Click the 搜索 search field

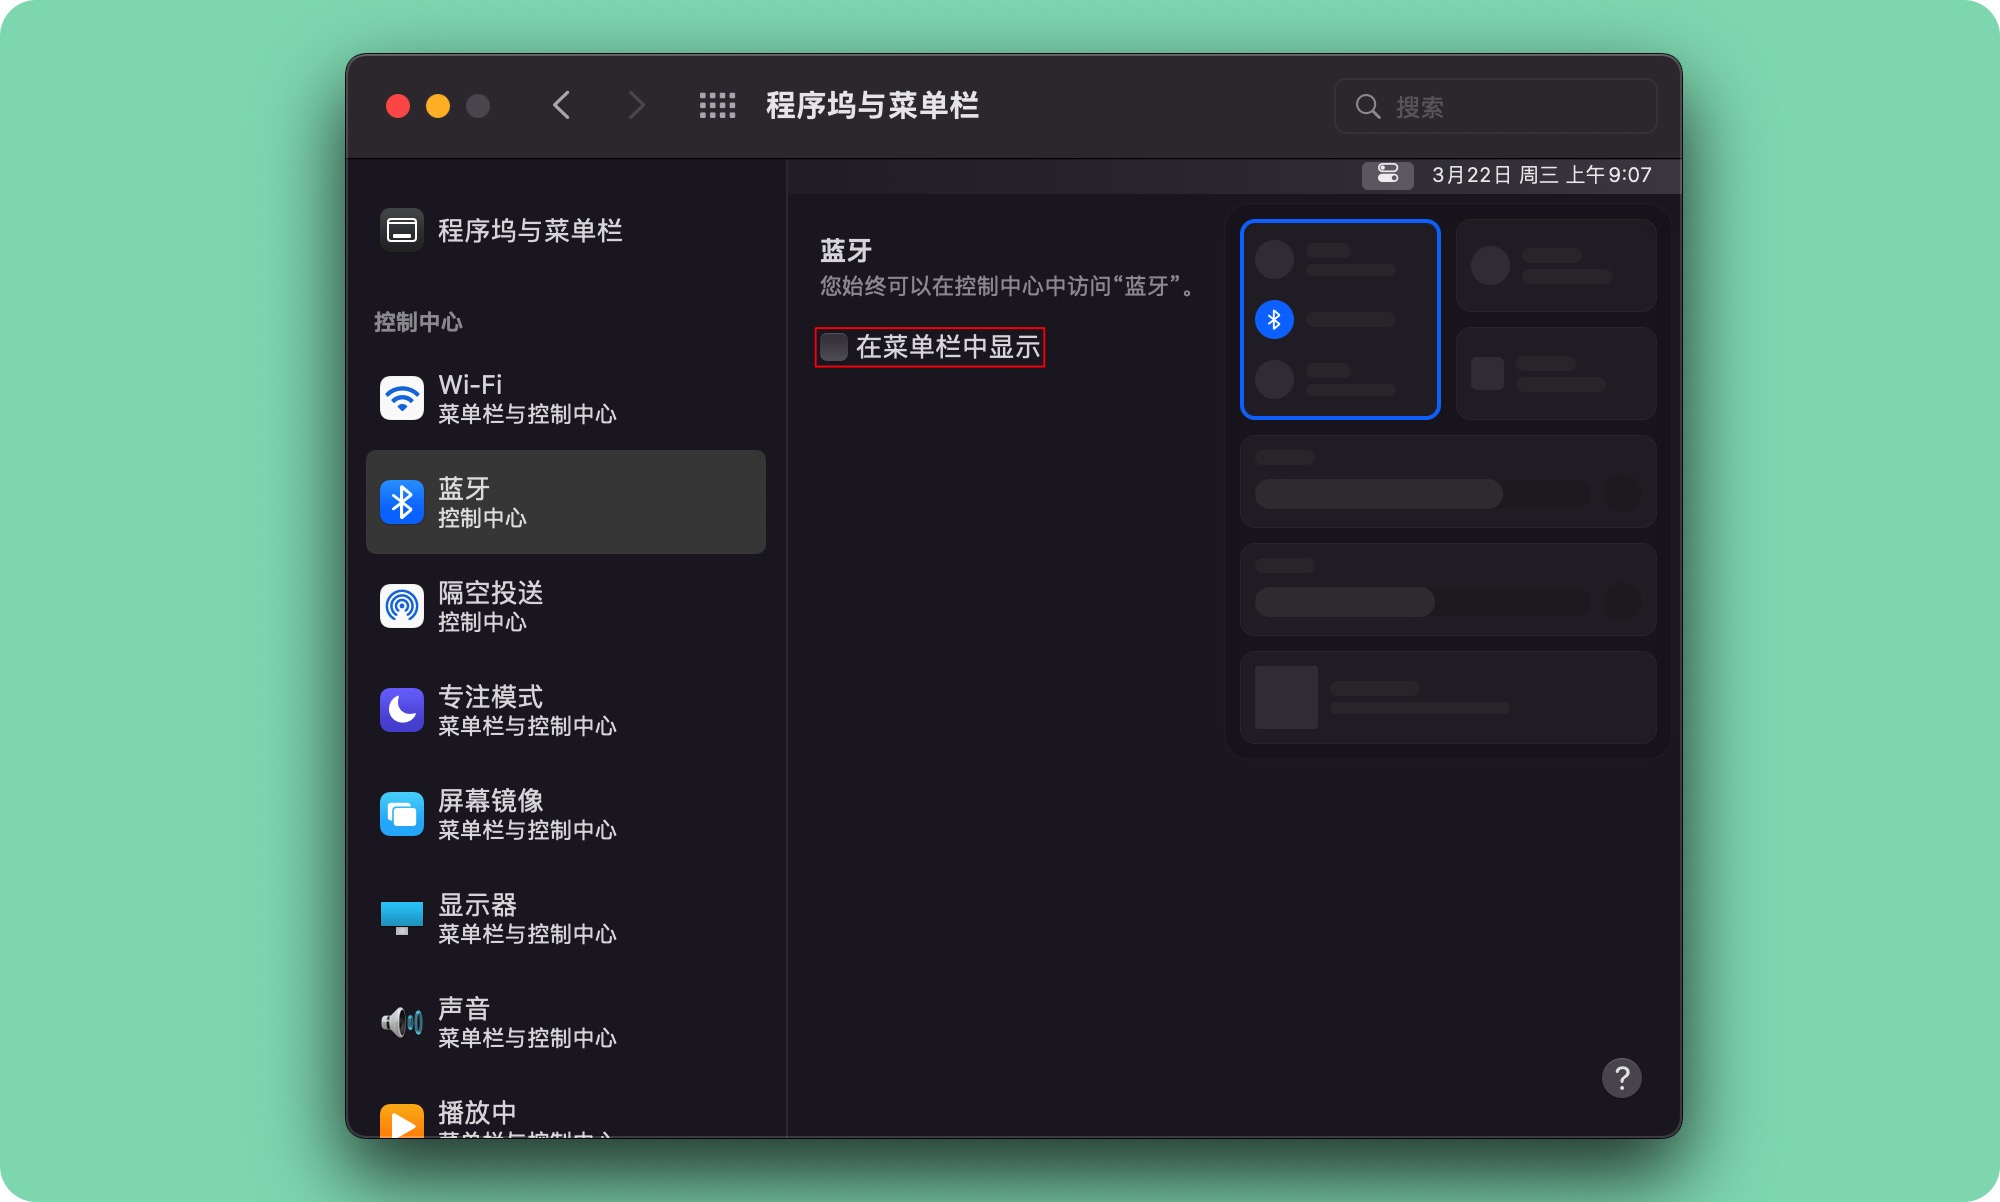tap(1495, 106)
